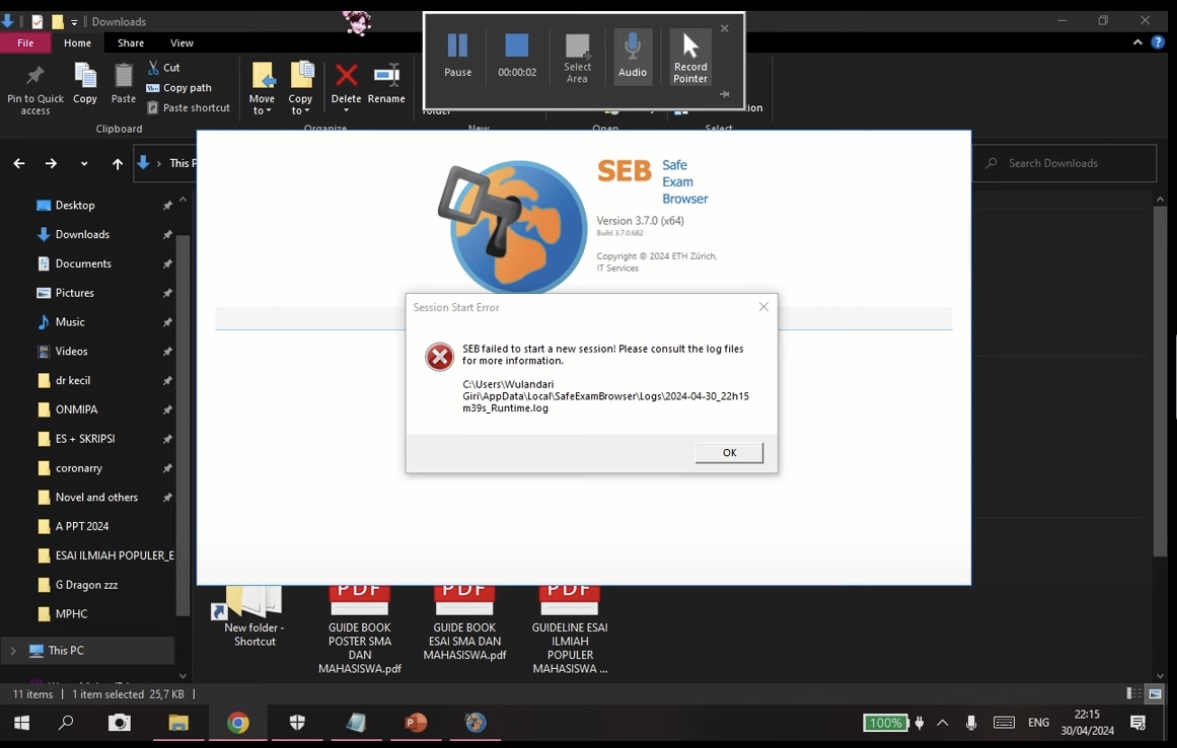Click Pin to Quick access

[35, 89]
